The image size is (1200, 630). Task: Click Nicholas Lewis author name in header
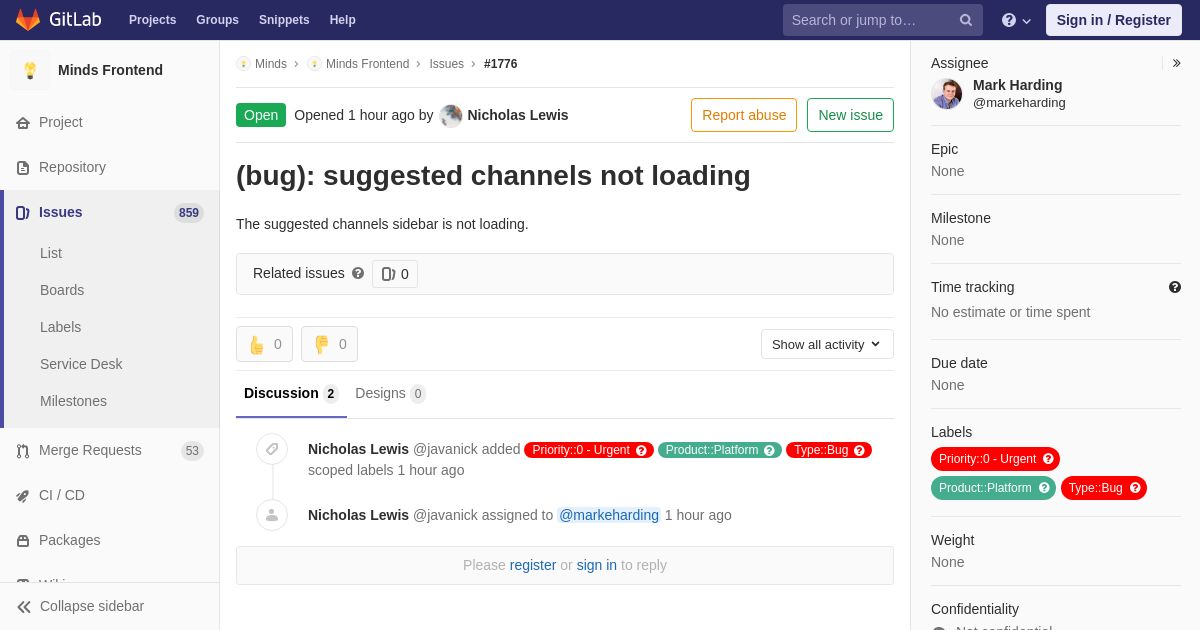518,115
